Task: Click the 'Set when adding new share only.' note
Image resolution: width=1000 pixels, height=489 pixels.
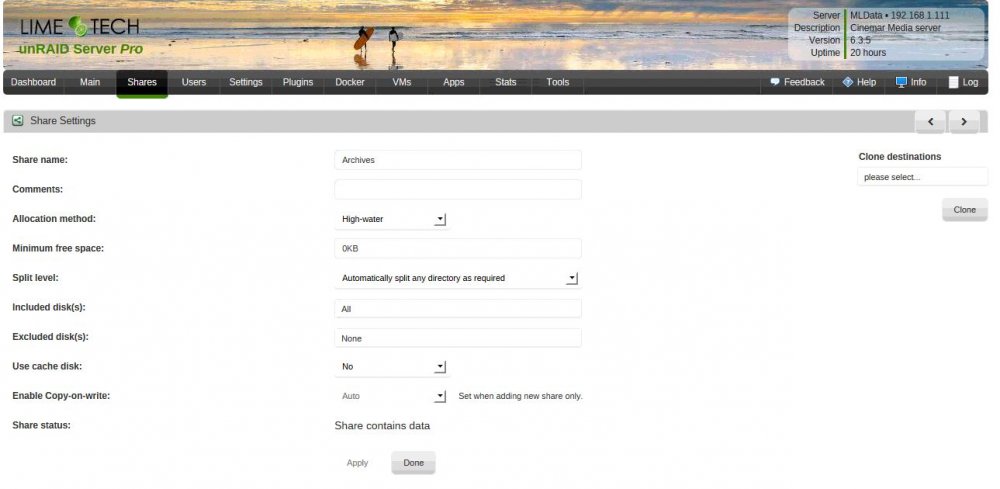Action: pyautogui.click(x=520, y=396)
